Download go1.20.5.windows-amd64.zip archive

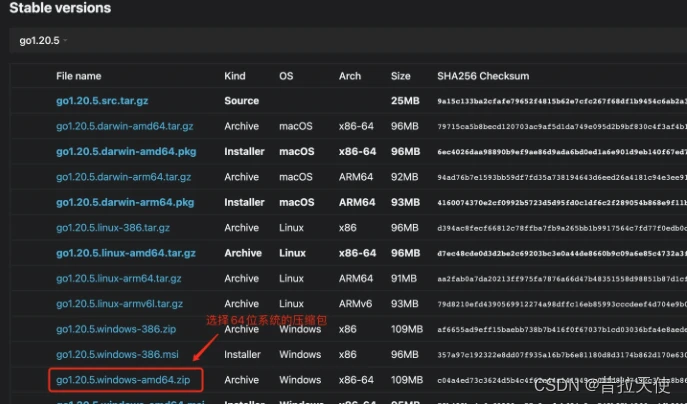[x=123, y=380]
